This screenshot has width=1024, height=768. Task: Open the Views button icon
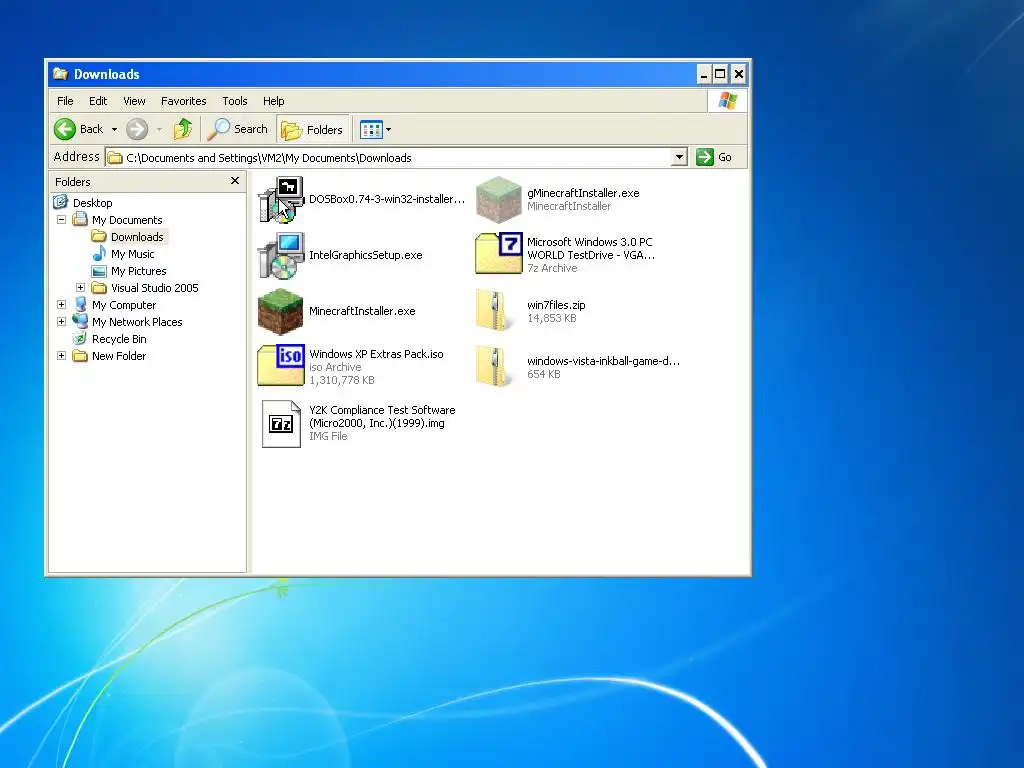371,129
